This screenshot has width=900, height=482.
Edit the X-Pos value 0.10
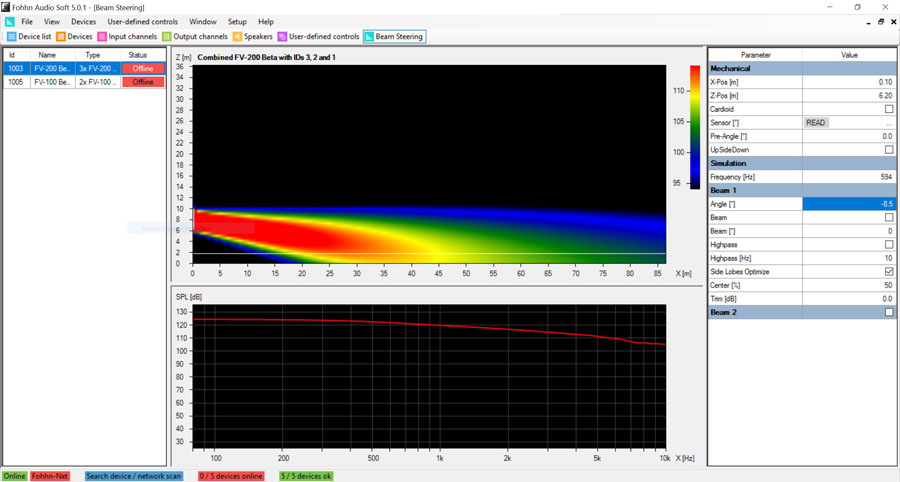click(x=849, y=82)
